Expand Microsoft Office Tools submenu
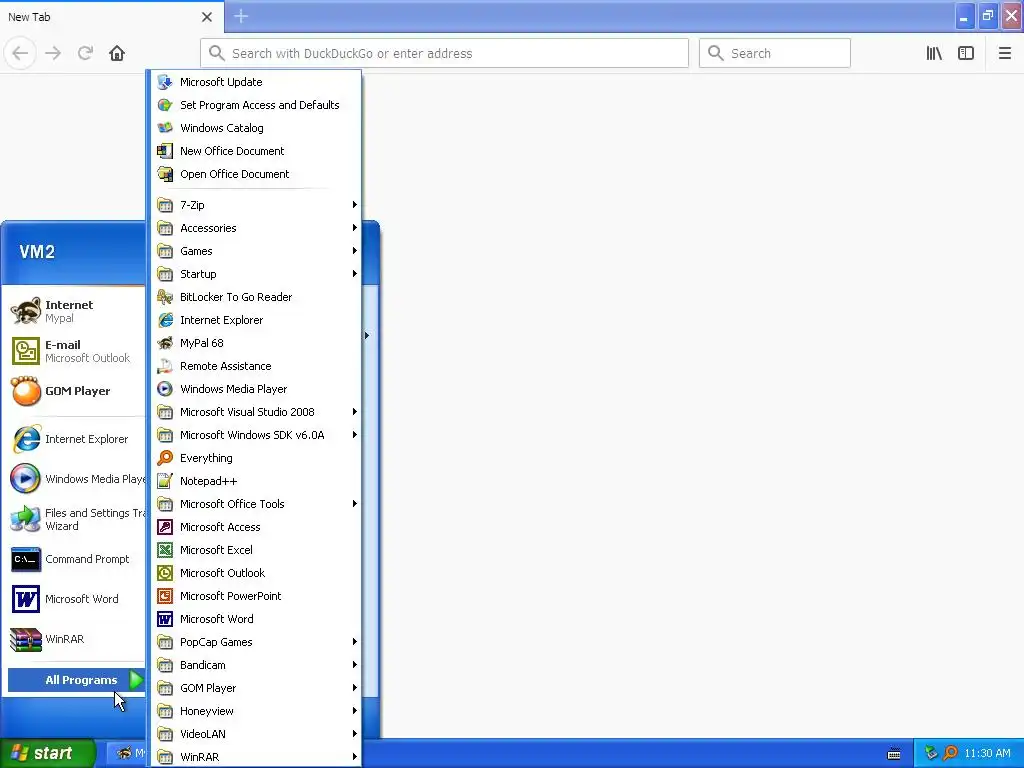The height and width of the screenshot is (768, 1024). coord(256,504)
